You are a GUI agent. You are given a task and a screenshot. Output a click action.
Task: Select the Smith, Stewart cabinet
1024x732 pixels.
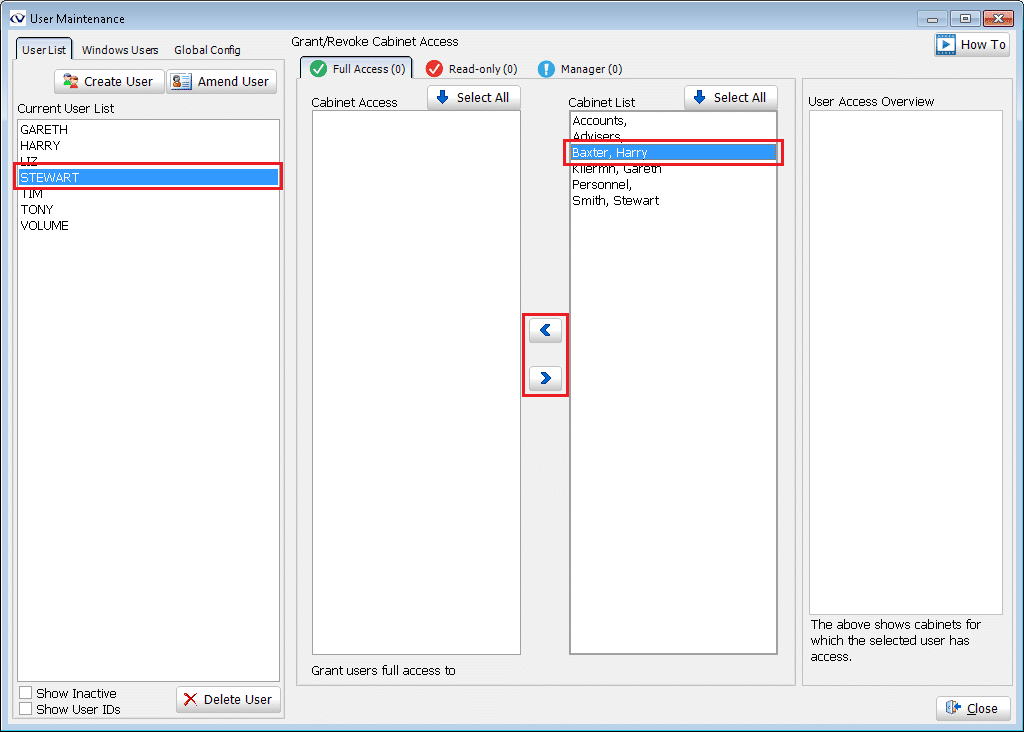pos(673,200)
